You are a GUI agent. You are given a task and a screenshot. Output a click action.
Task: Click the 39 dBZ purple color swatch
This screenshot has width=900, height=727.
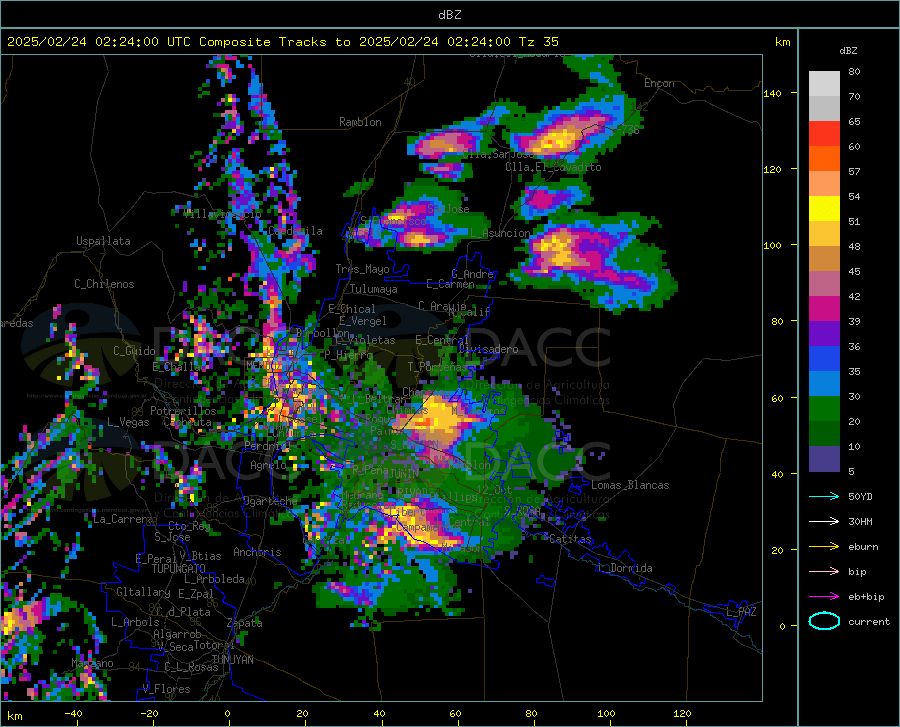pyautogui.click(x=824, y=334)
